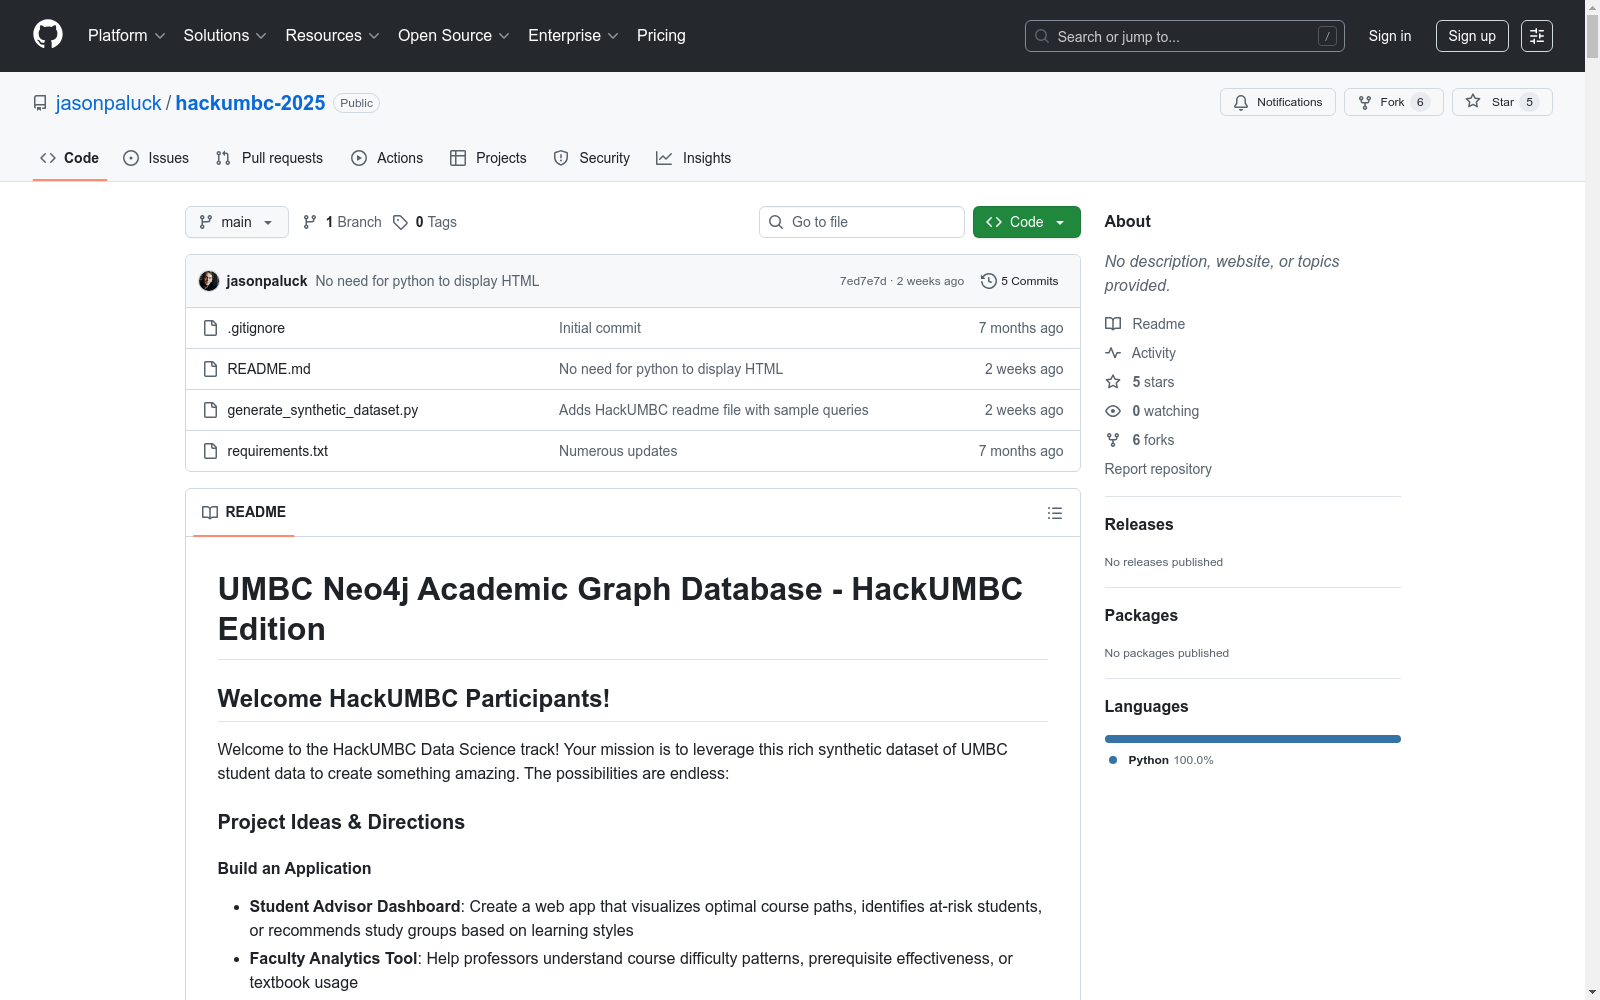1600x1000 pixels.
Task: Click Report repository link
Action: click(x=1158, y=469)
